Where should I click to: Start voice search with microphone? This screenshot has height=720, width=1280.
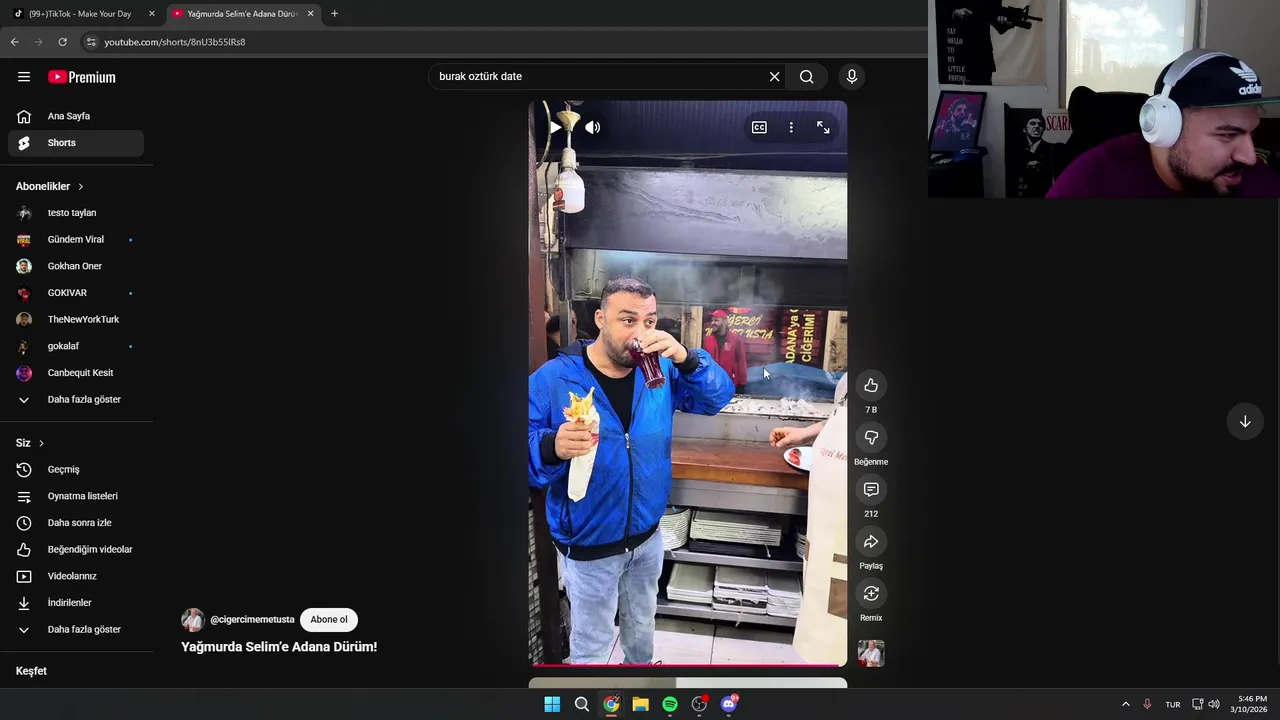[x=852, y=77]
